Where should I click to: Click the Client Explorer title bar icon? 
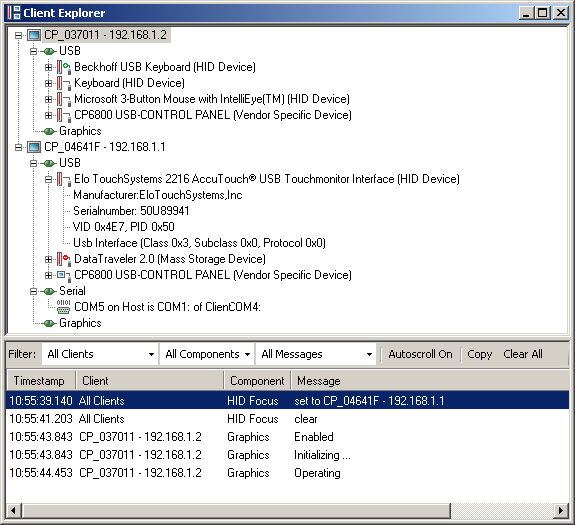tap(14, 13)
